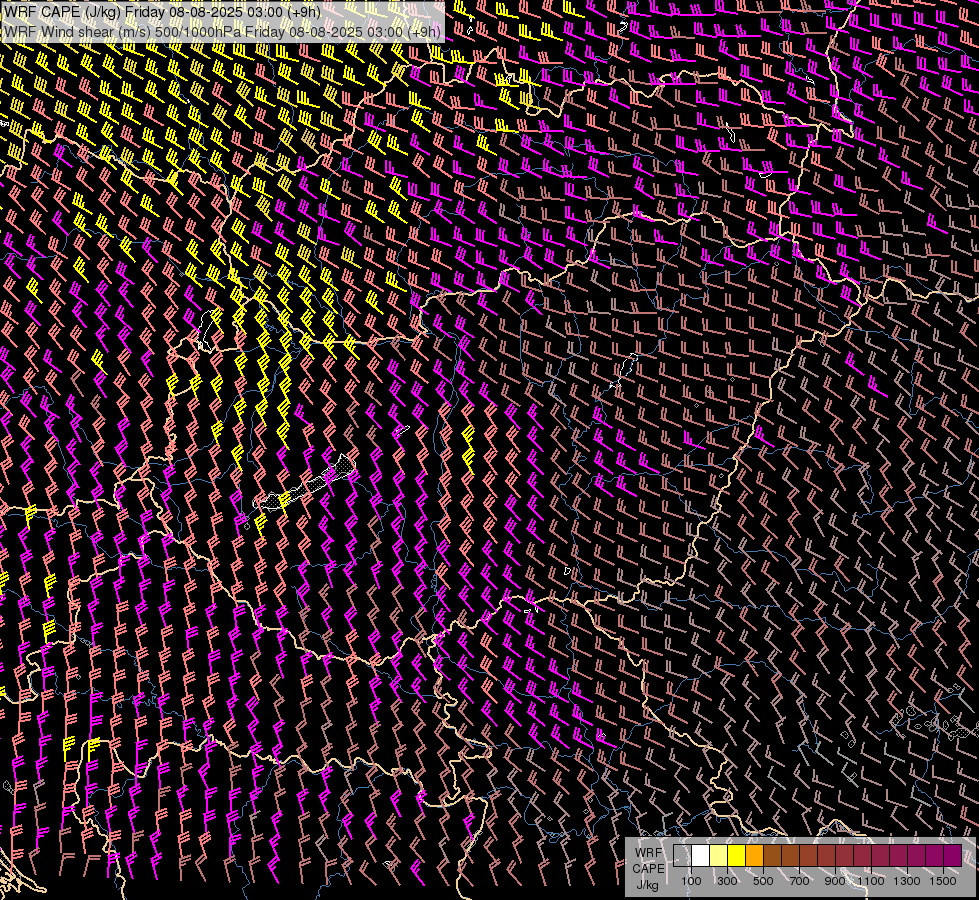The image size is (979, 900).
Task: Click the WRF CAPE title line at top
Action: pos(162,12)
